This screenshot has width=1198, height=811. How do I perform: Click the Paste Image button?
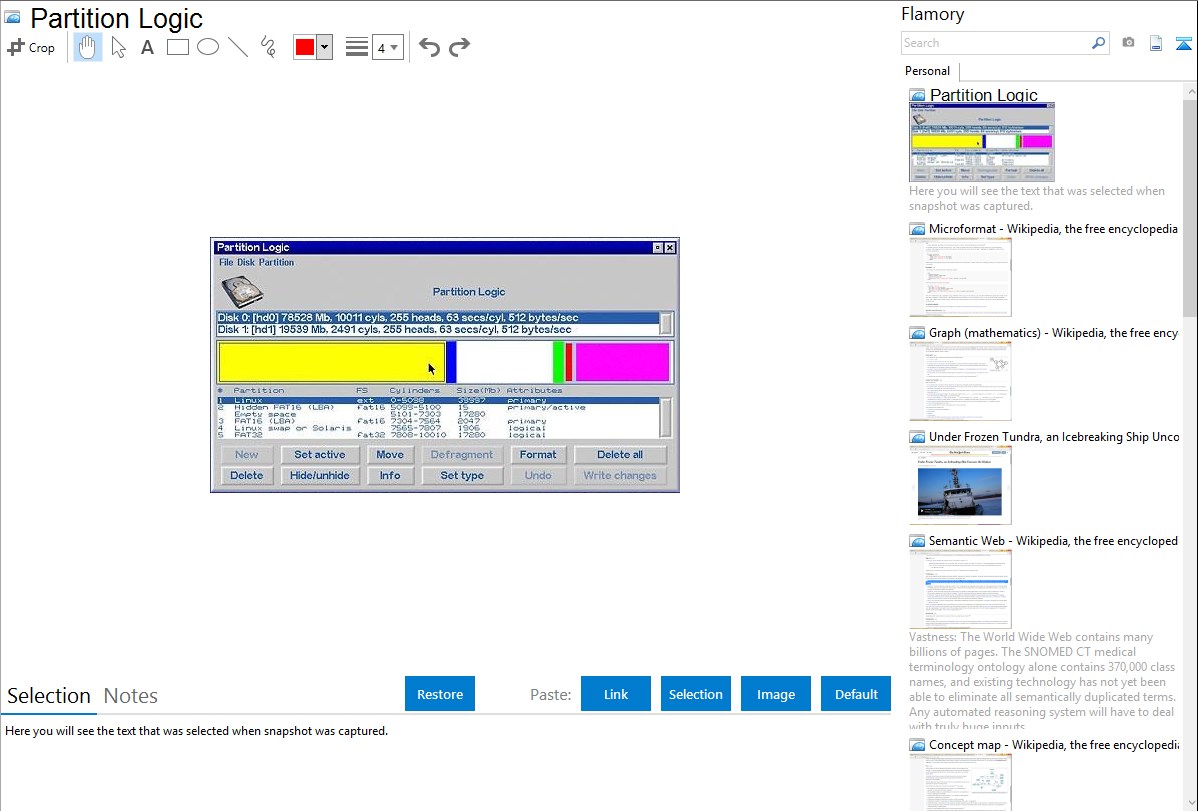pos(775,694)
